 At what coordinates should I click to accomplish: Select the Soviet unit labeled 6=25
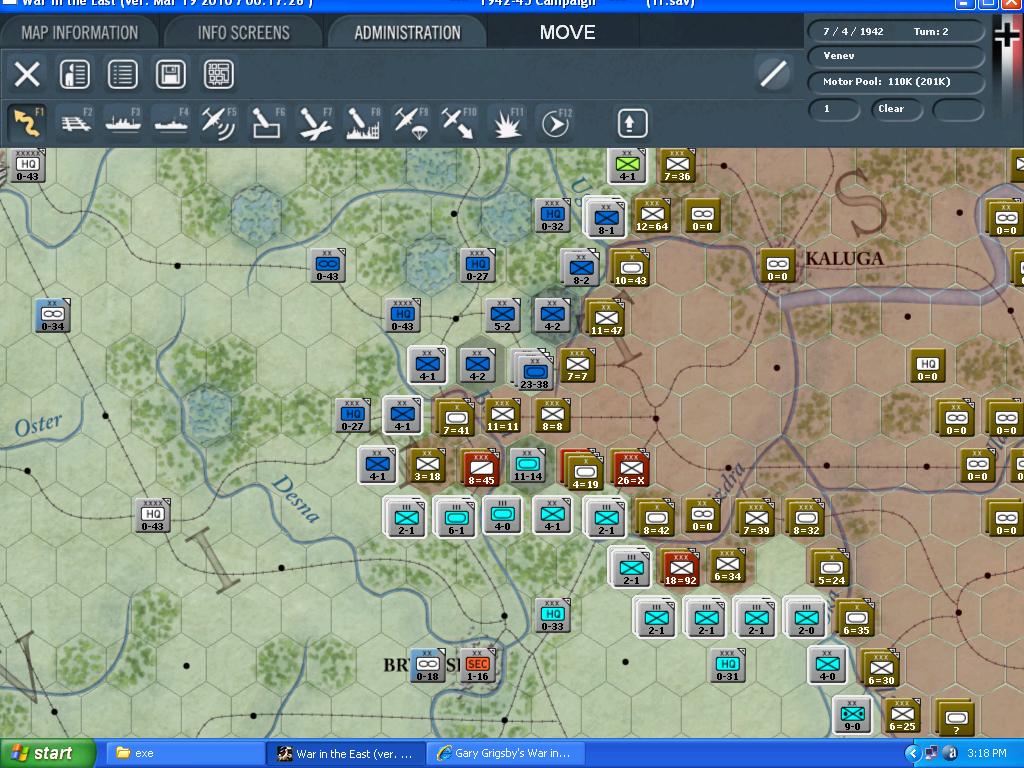pyautogui.click(x=902, y=714)
